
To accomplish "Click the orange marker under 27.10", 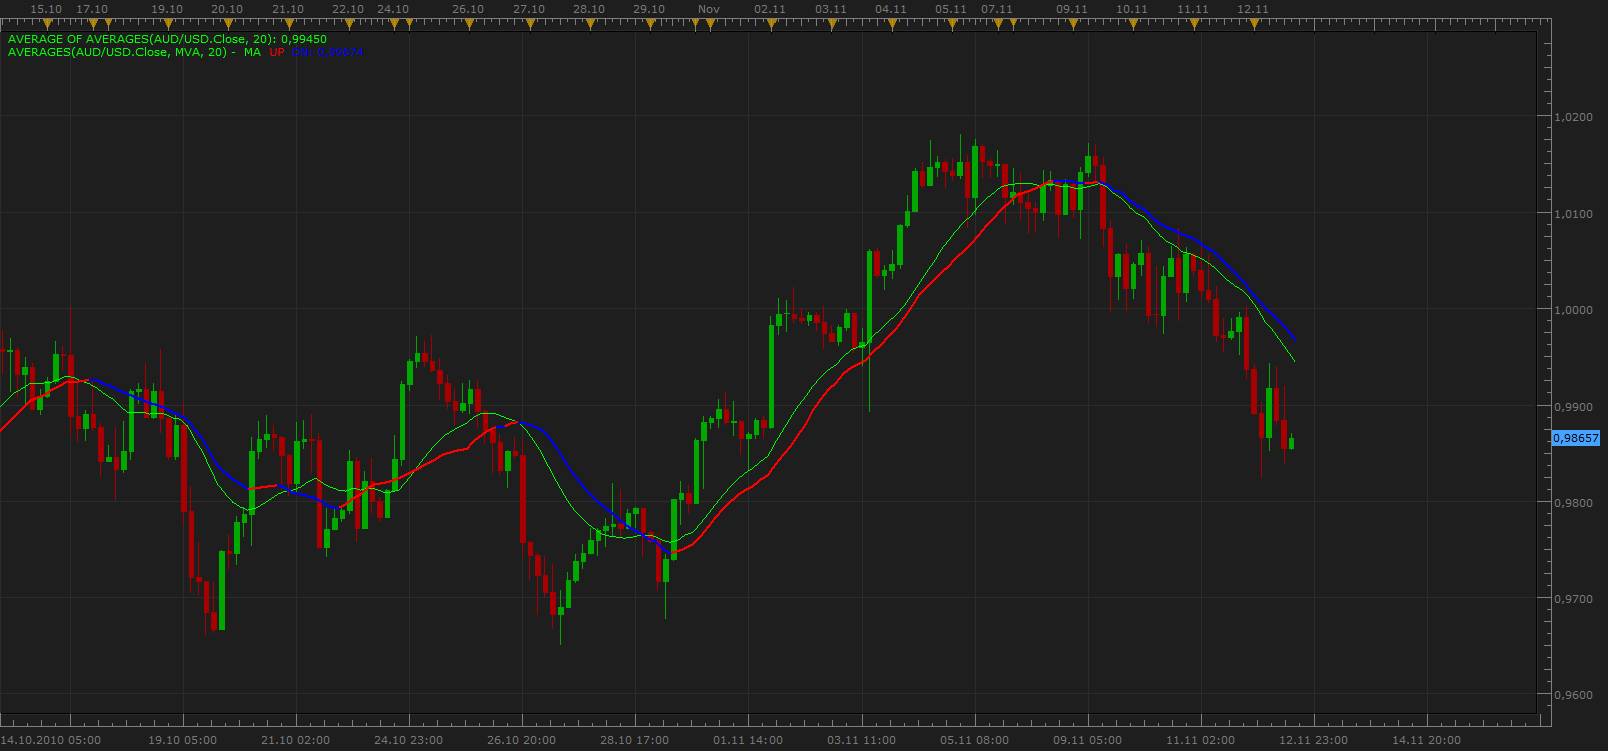I will [x=529, y=23].
